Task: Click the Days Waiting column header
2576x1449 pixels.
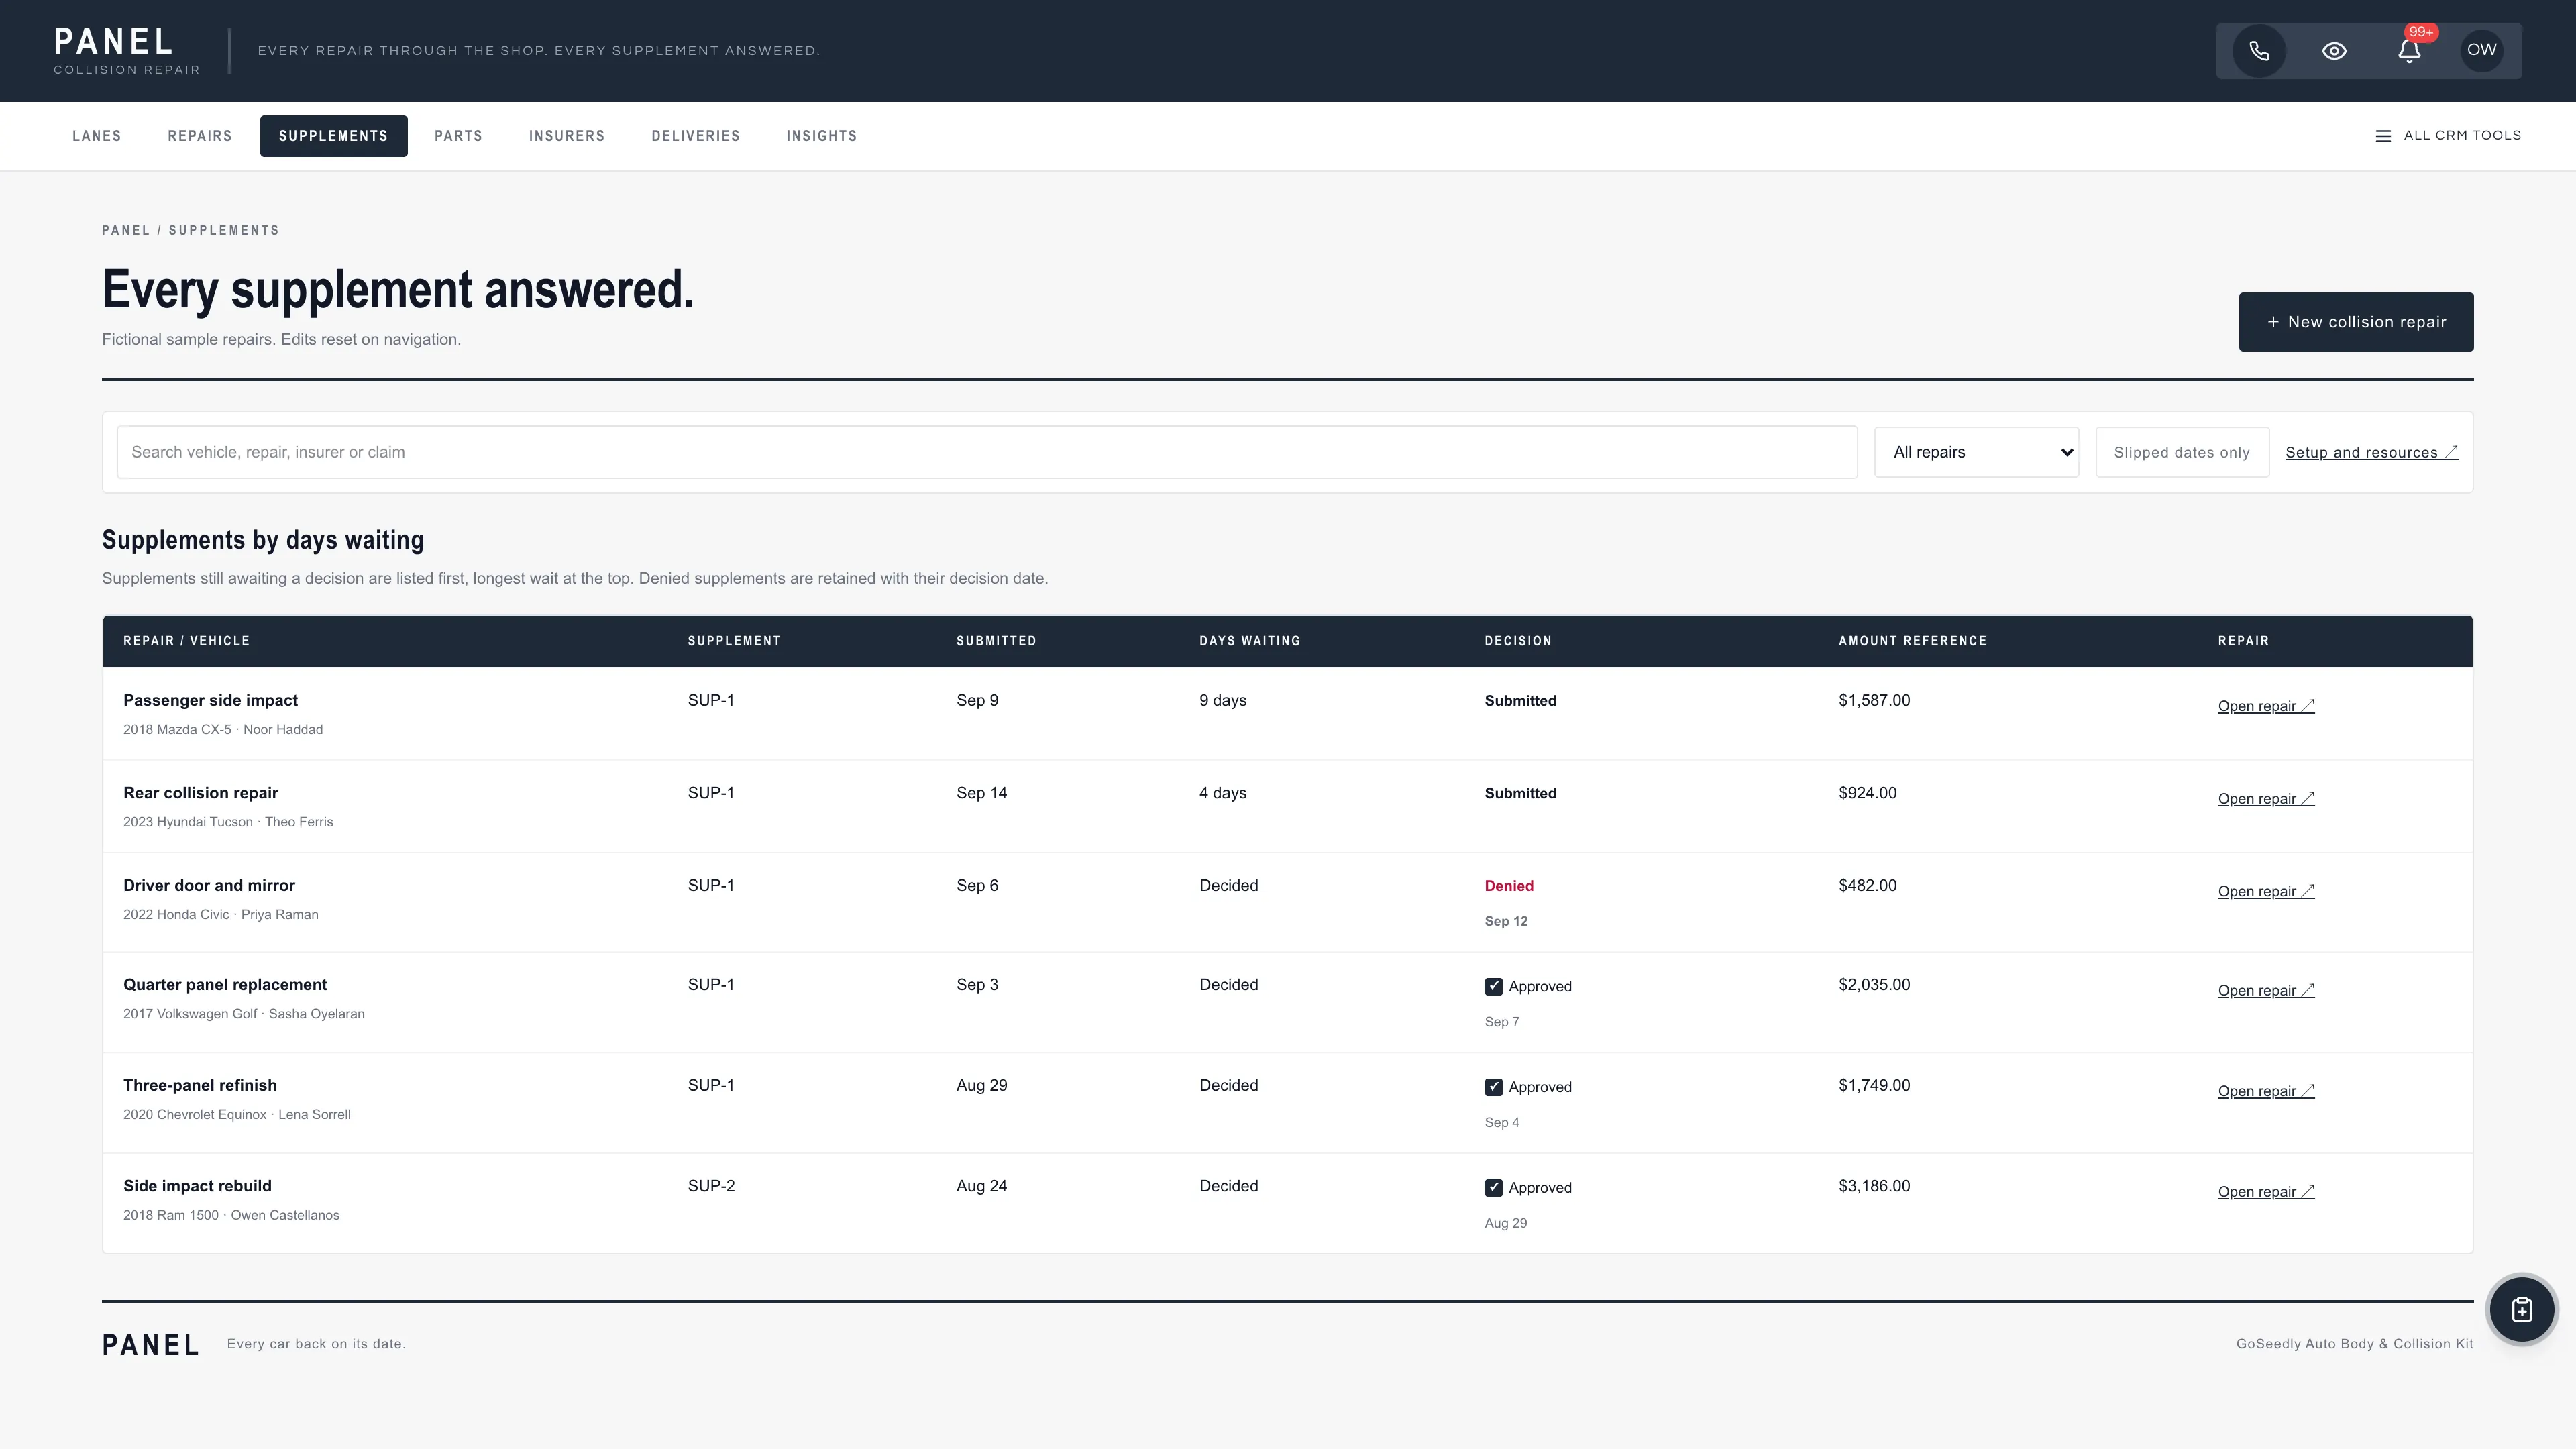Action: [x=1250, y=641]
